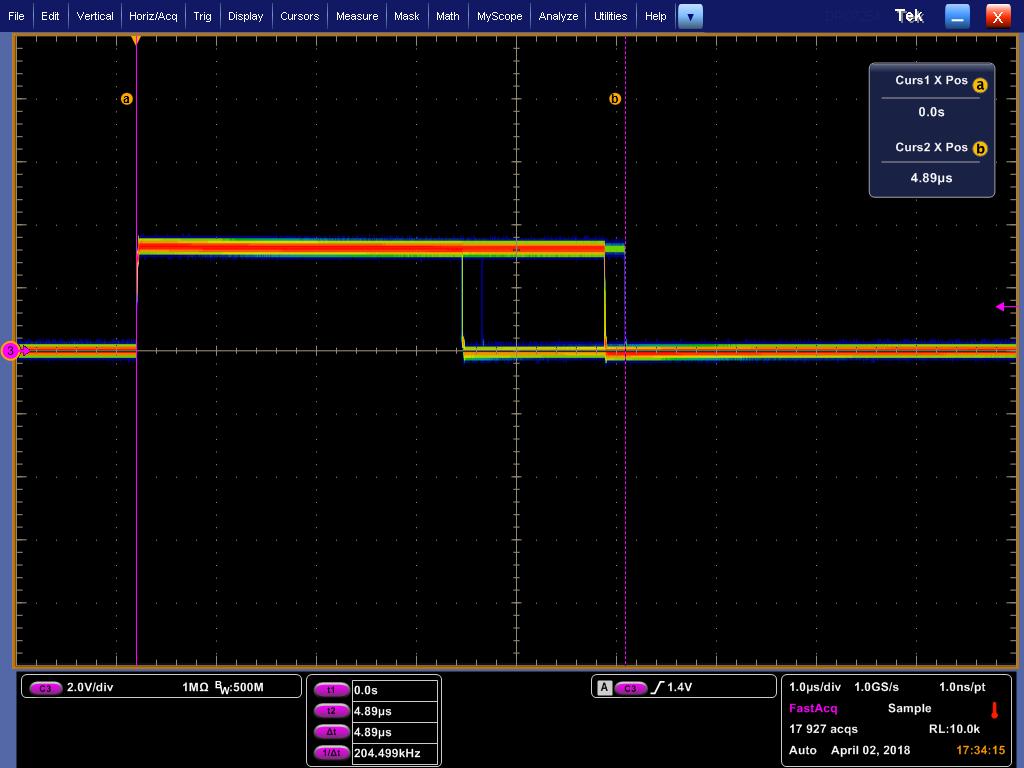Click the orange trigger position marker at top

coord(136,40)
